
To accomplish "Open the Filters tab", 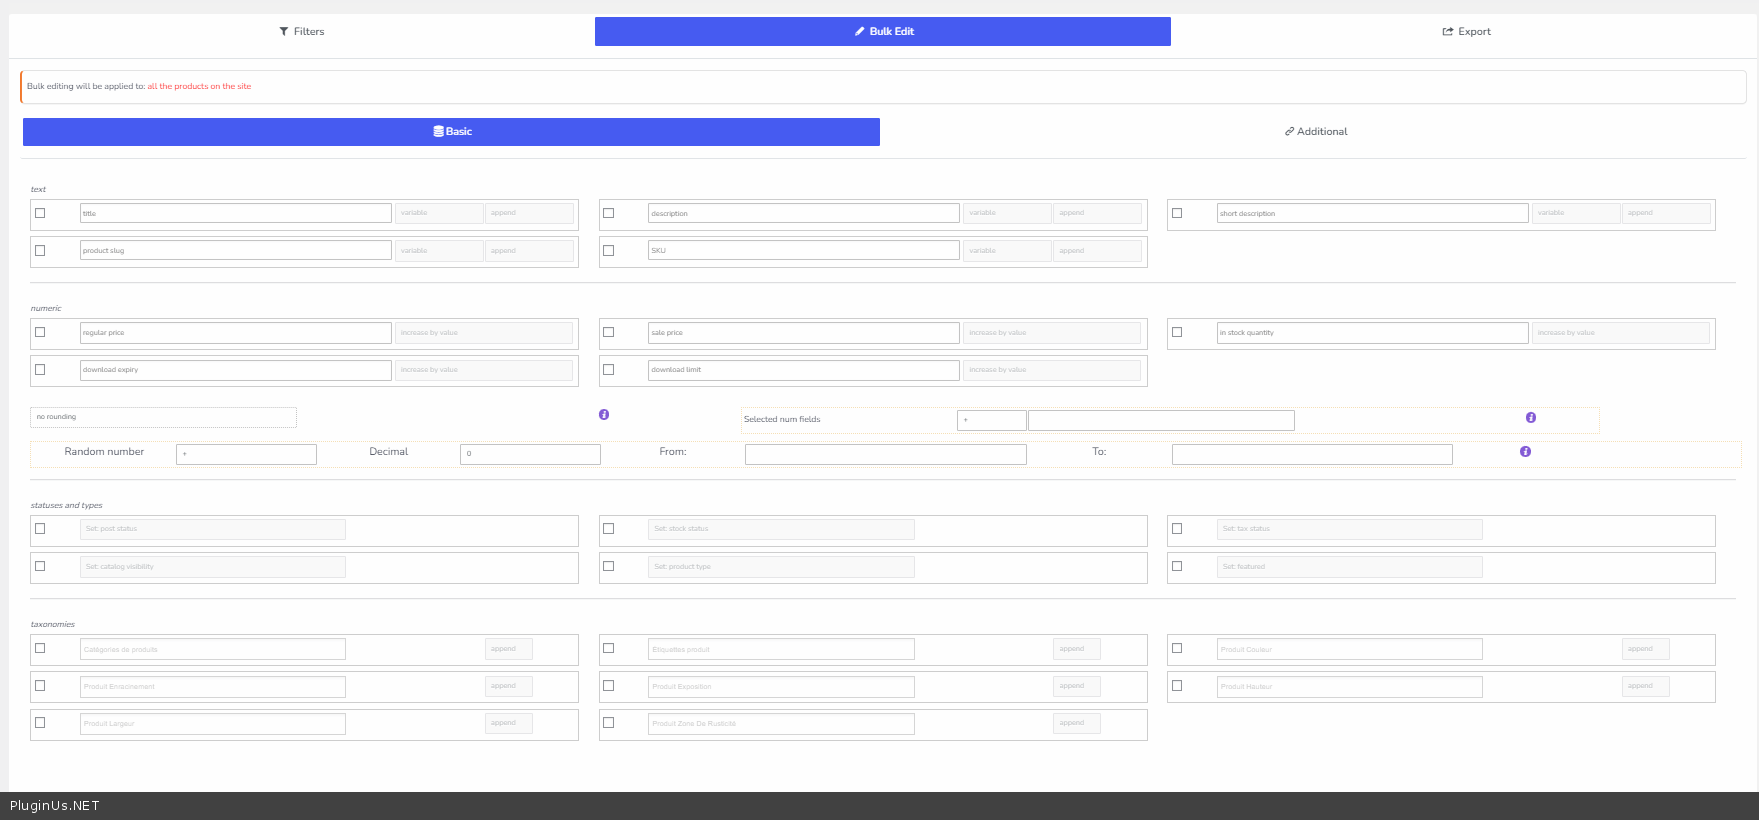I will (x=302, y=32).
